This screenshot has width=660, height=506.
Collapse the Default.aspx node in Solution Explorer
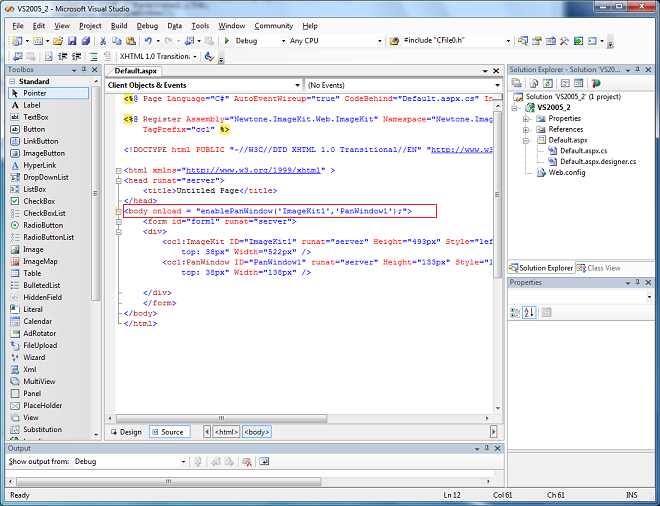[x=526, y=141]
